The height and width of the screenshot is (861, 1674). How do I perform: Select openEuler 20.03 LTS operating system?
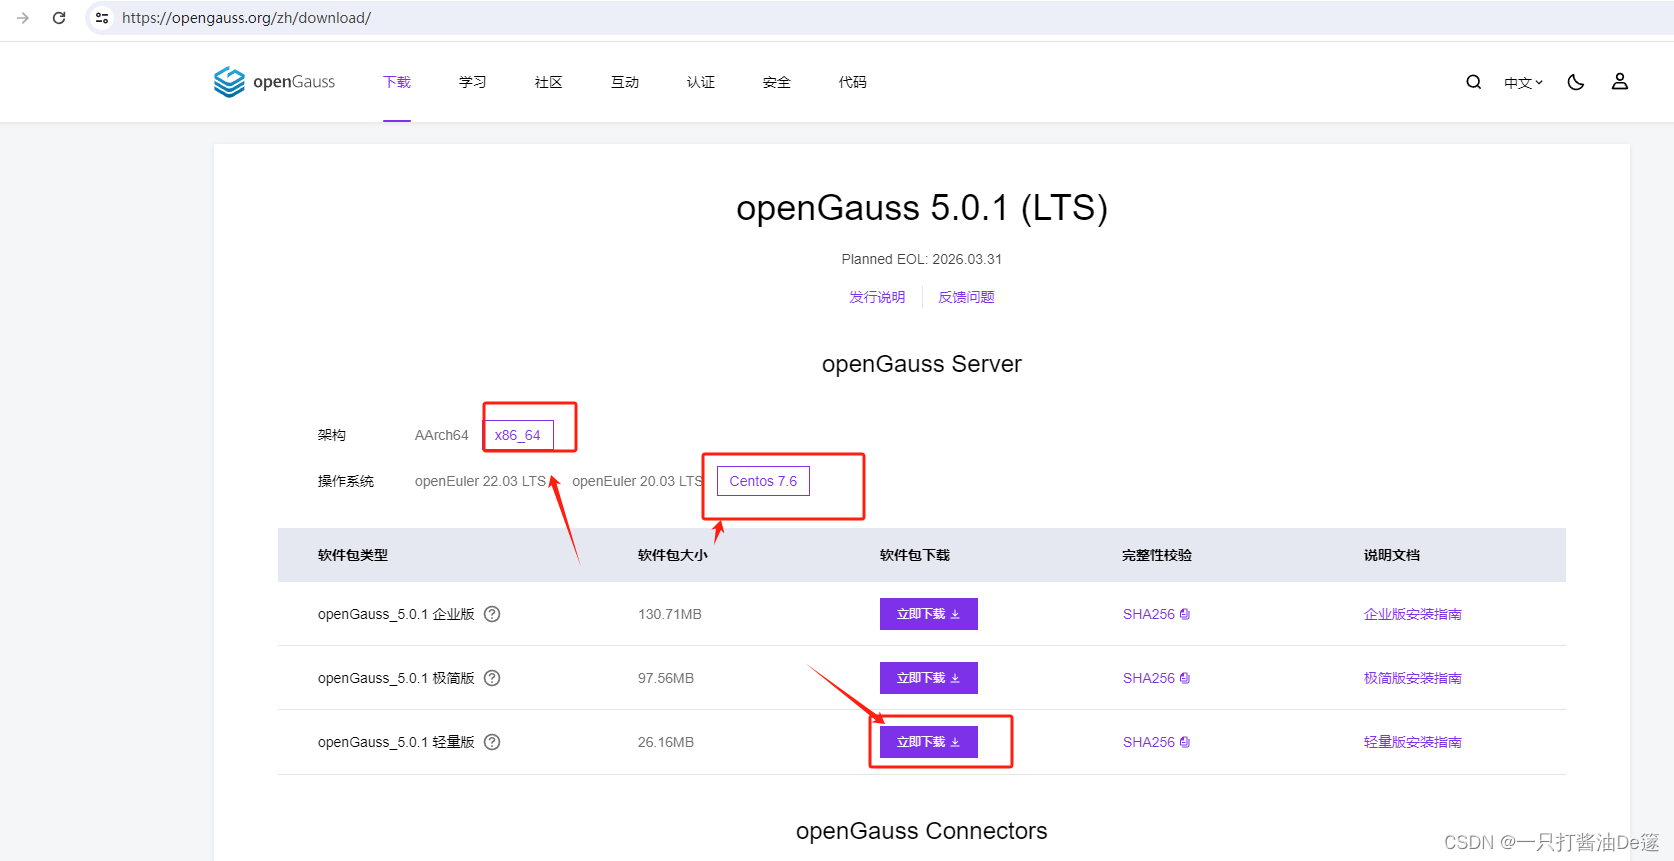point(637,481)
